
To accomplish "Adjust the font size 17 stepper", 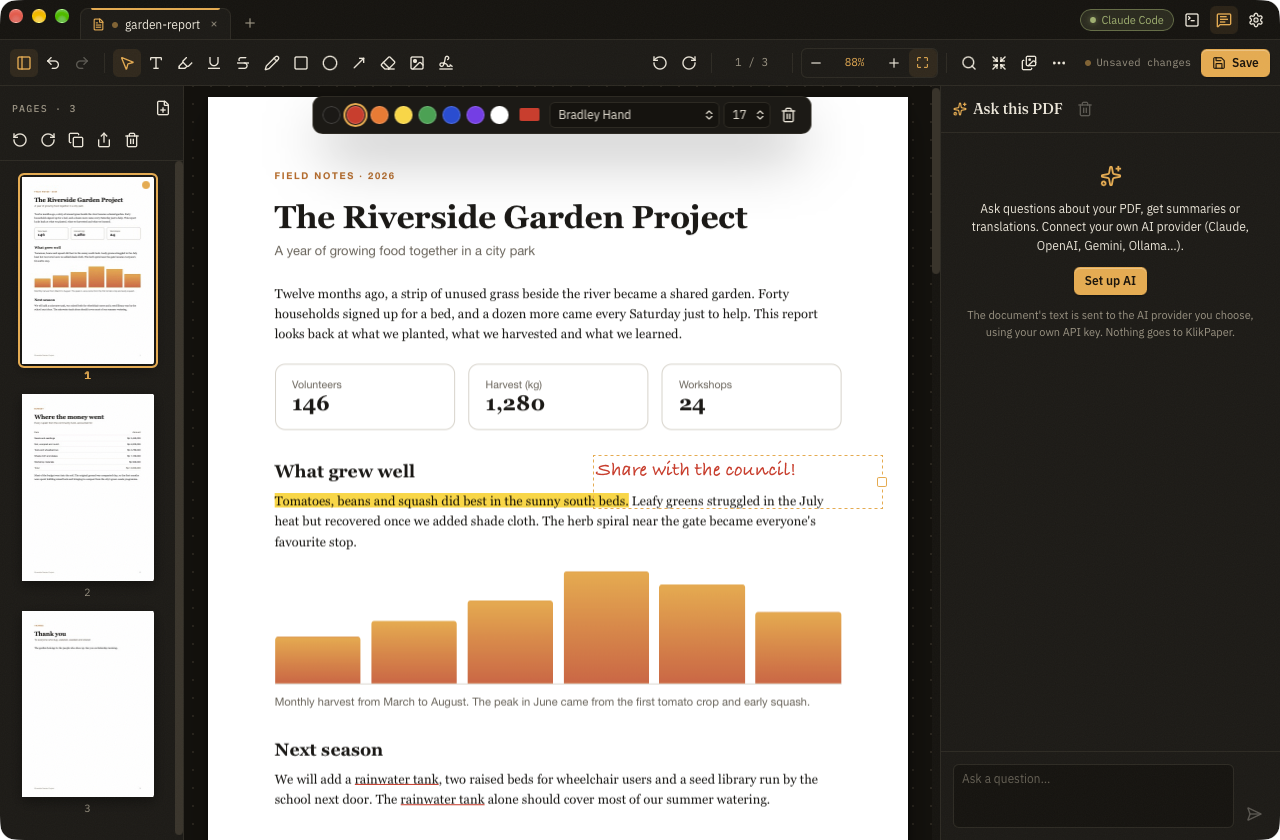I will pyautogui.click(x=748, y=115).
